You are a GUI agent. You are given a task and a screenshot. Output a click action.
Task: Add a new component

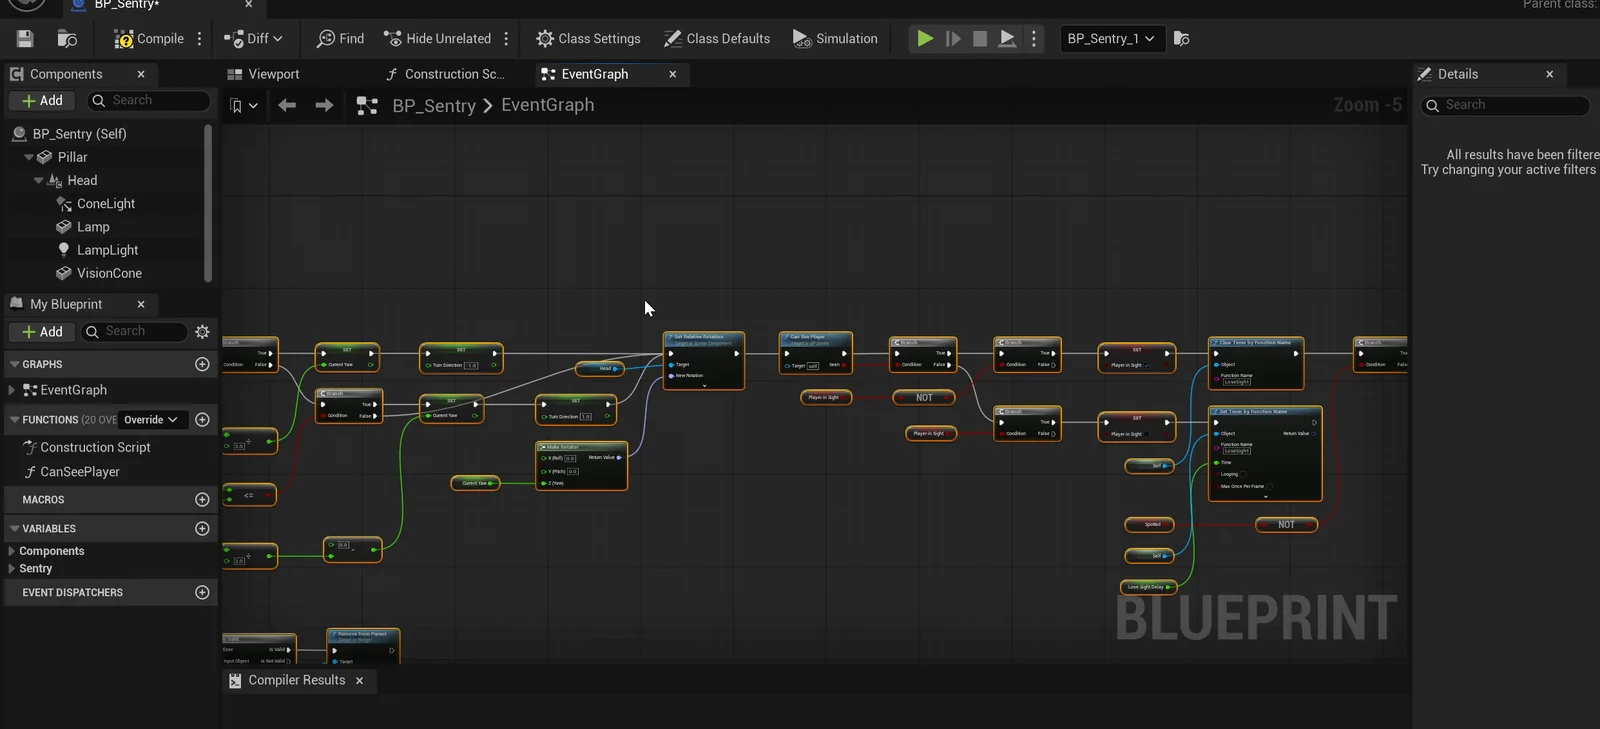42,101
